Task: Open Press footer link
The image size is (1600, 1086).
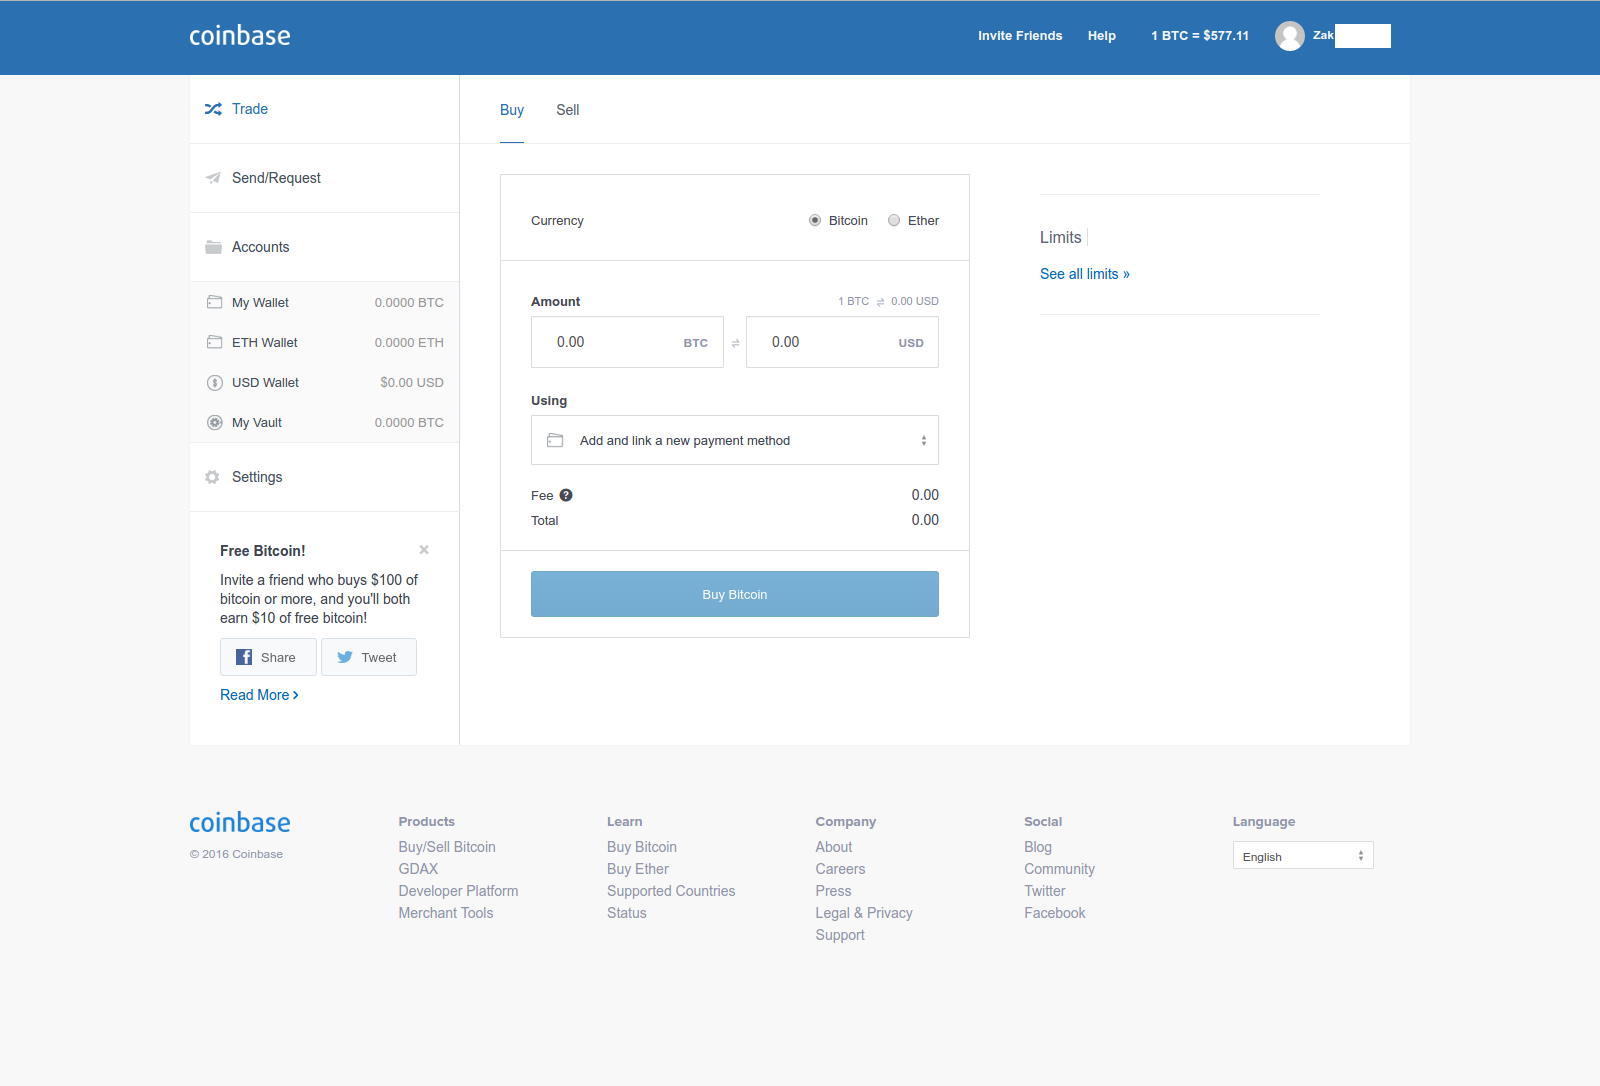Action: [x=833, y=891]
